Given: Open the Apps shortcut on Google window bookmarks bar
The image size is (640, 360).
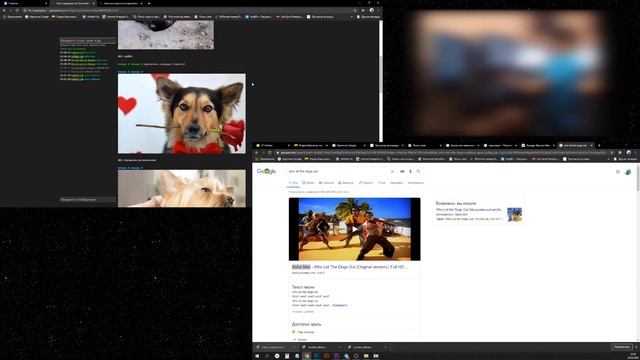Looking at the screenshot, I should coord(265,159).
